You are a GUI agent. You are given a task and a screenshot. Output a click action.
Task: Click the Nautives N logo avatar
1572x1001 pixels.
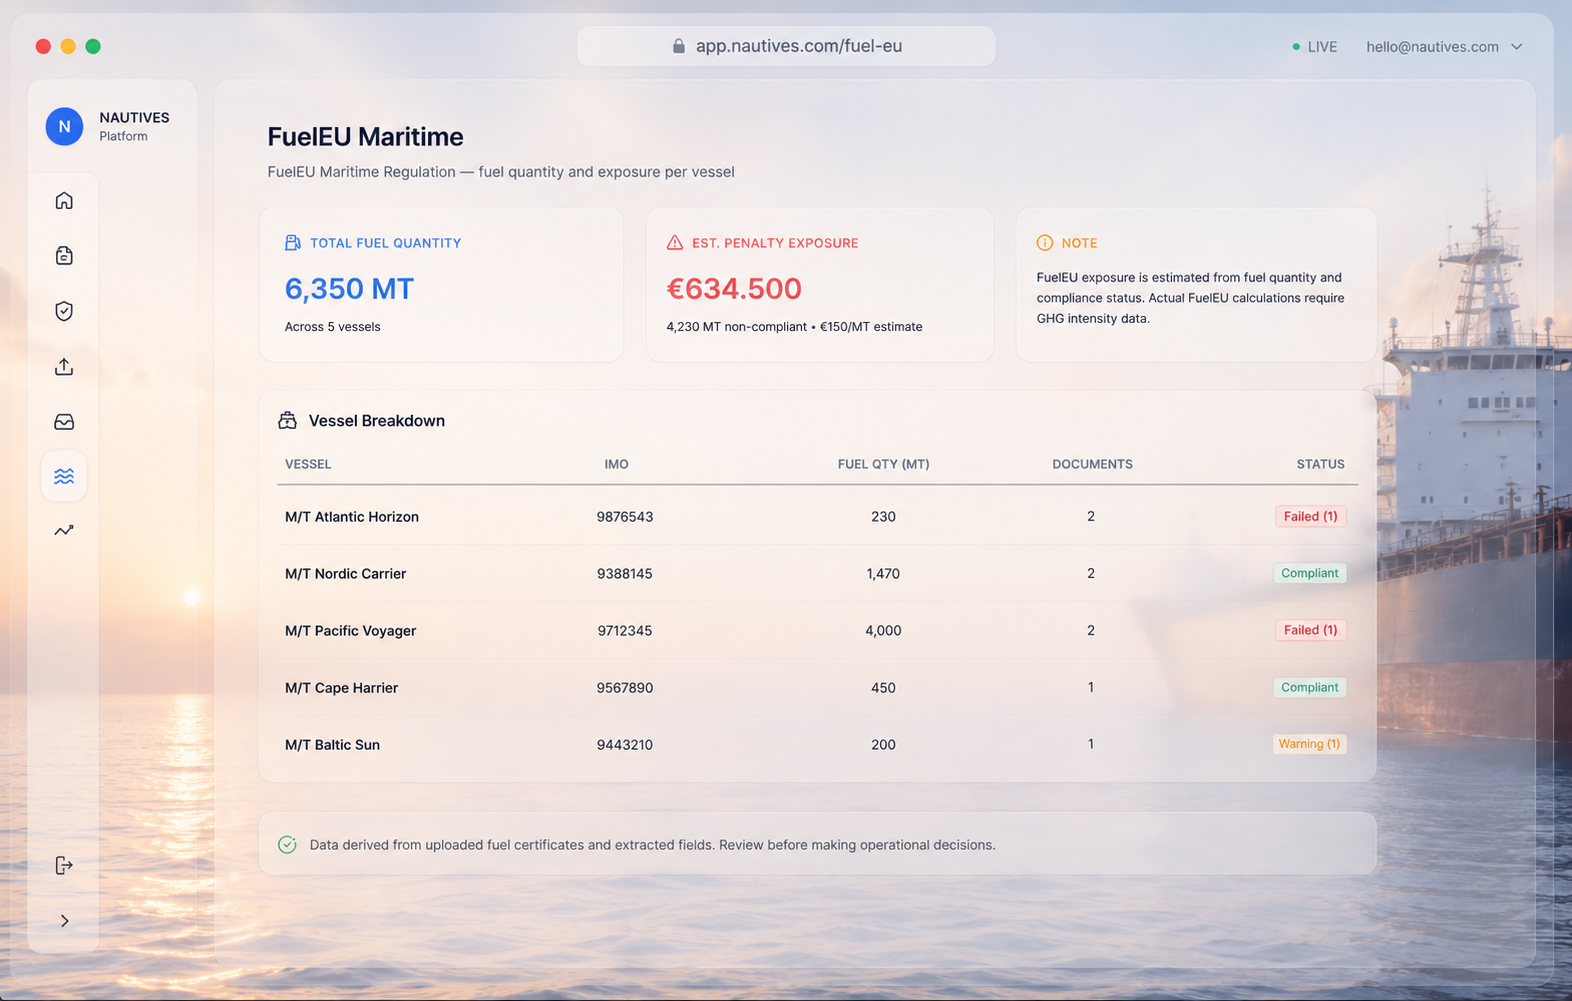[x=64, y=126]
